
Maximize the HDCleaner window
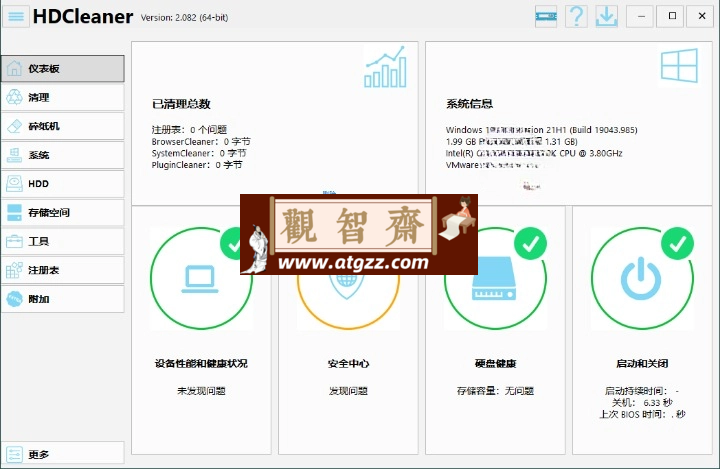[670, 17]
